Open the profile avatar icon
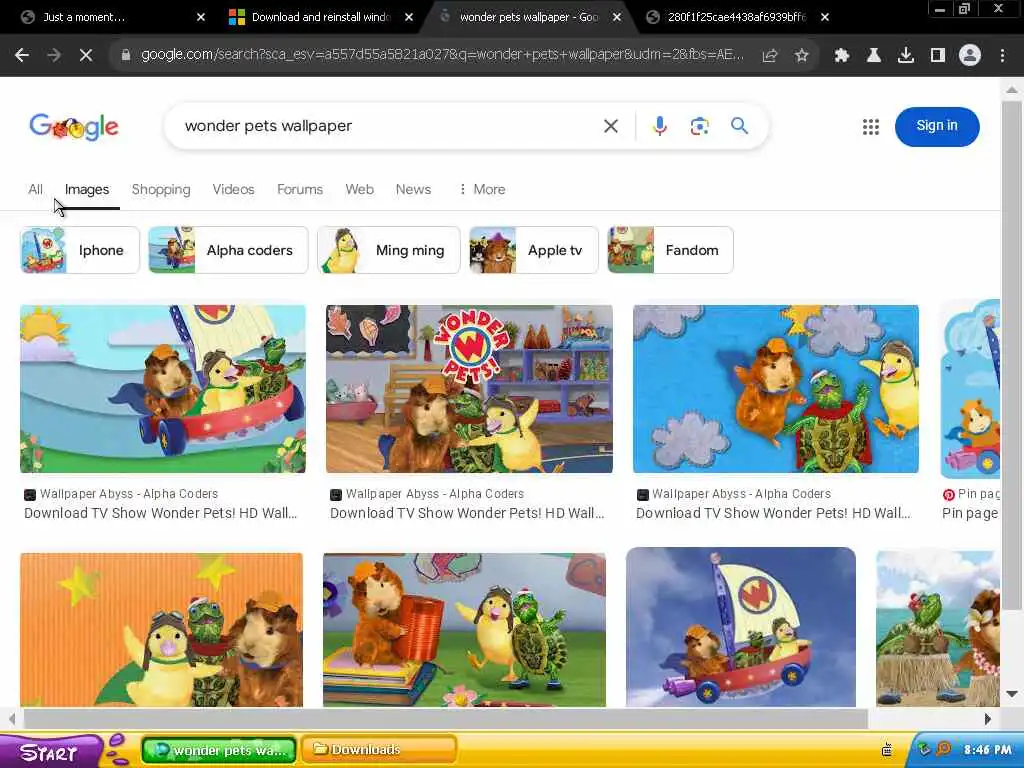 pyautogui.click(x=970, y=56)
